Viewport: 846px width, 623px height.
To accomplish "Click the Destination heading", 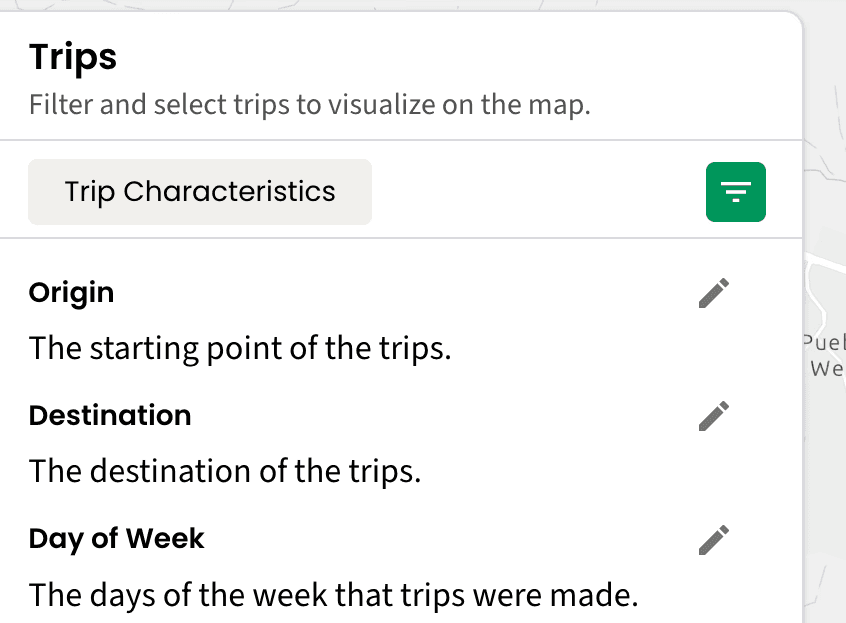I will coord(110,415).
